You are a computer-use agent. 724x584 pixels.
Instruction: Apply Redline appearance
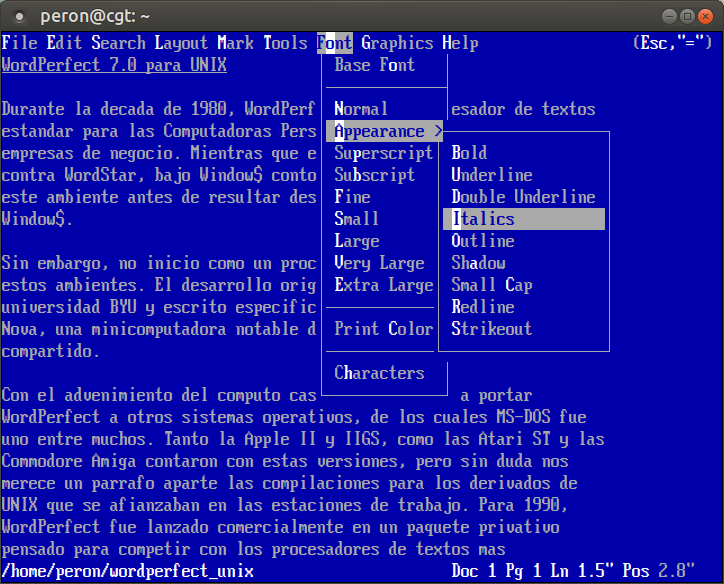point(483,307)
